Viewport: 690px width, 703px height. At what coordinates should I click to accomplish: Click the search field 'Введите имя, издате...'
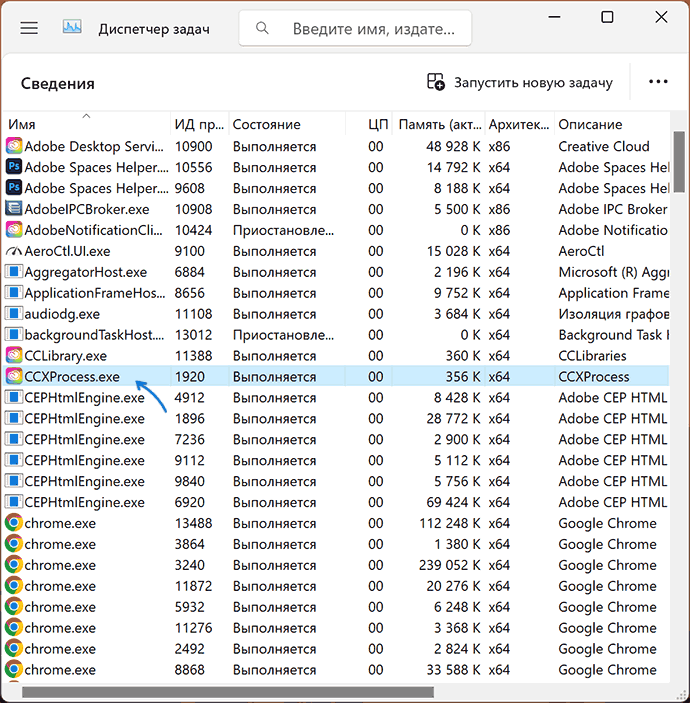click(355, 29)
